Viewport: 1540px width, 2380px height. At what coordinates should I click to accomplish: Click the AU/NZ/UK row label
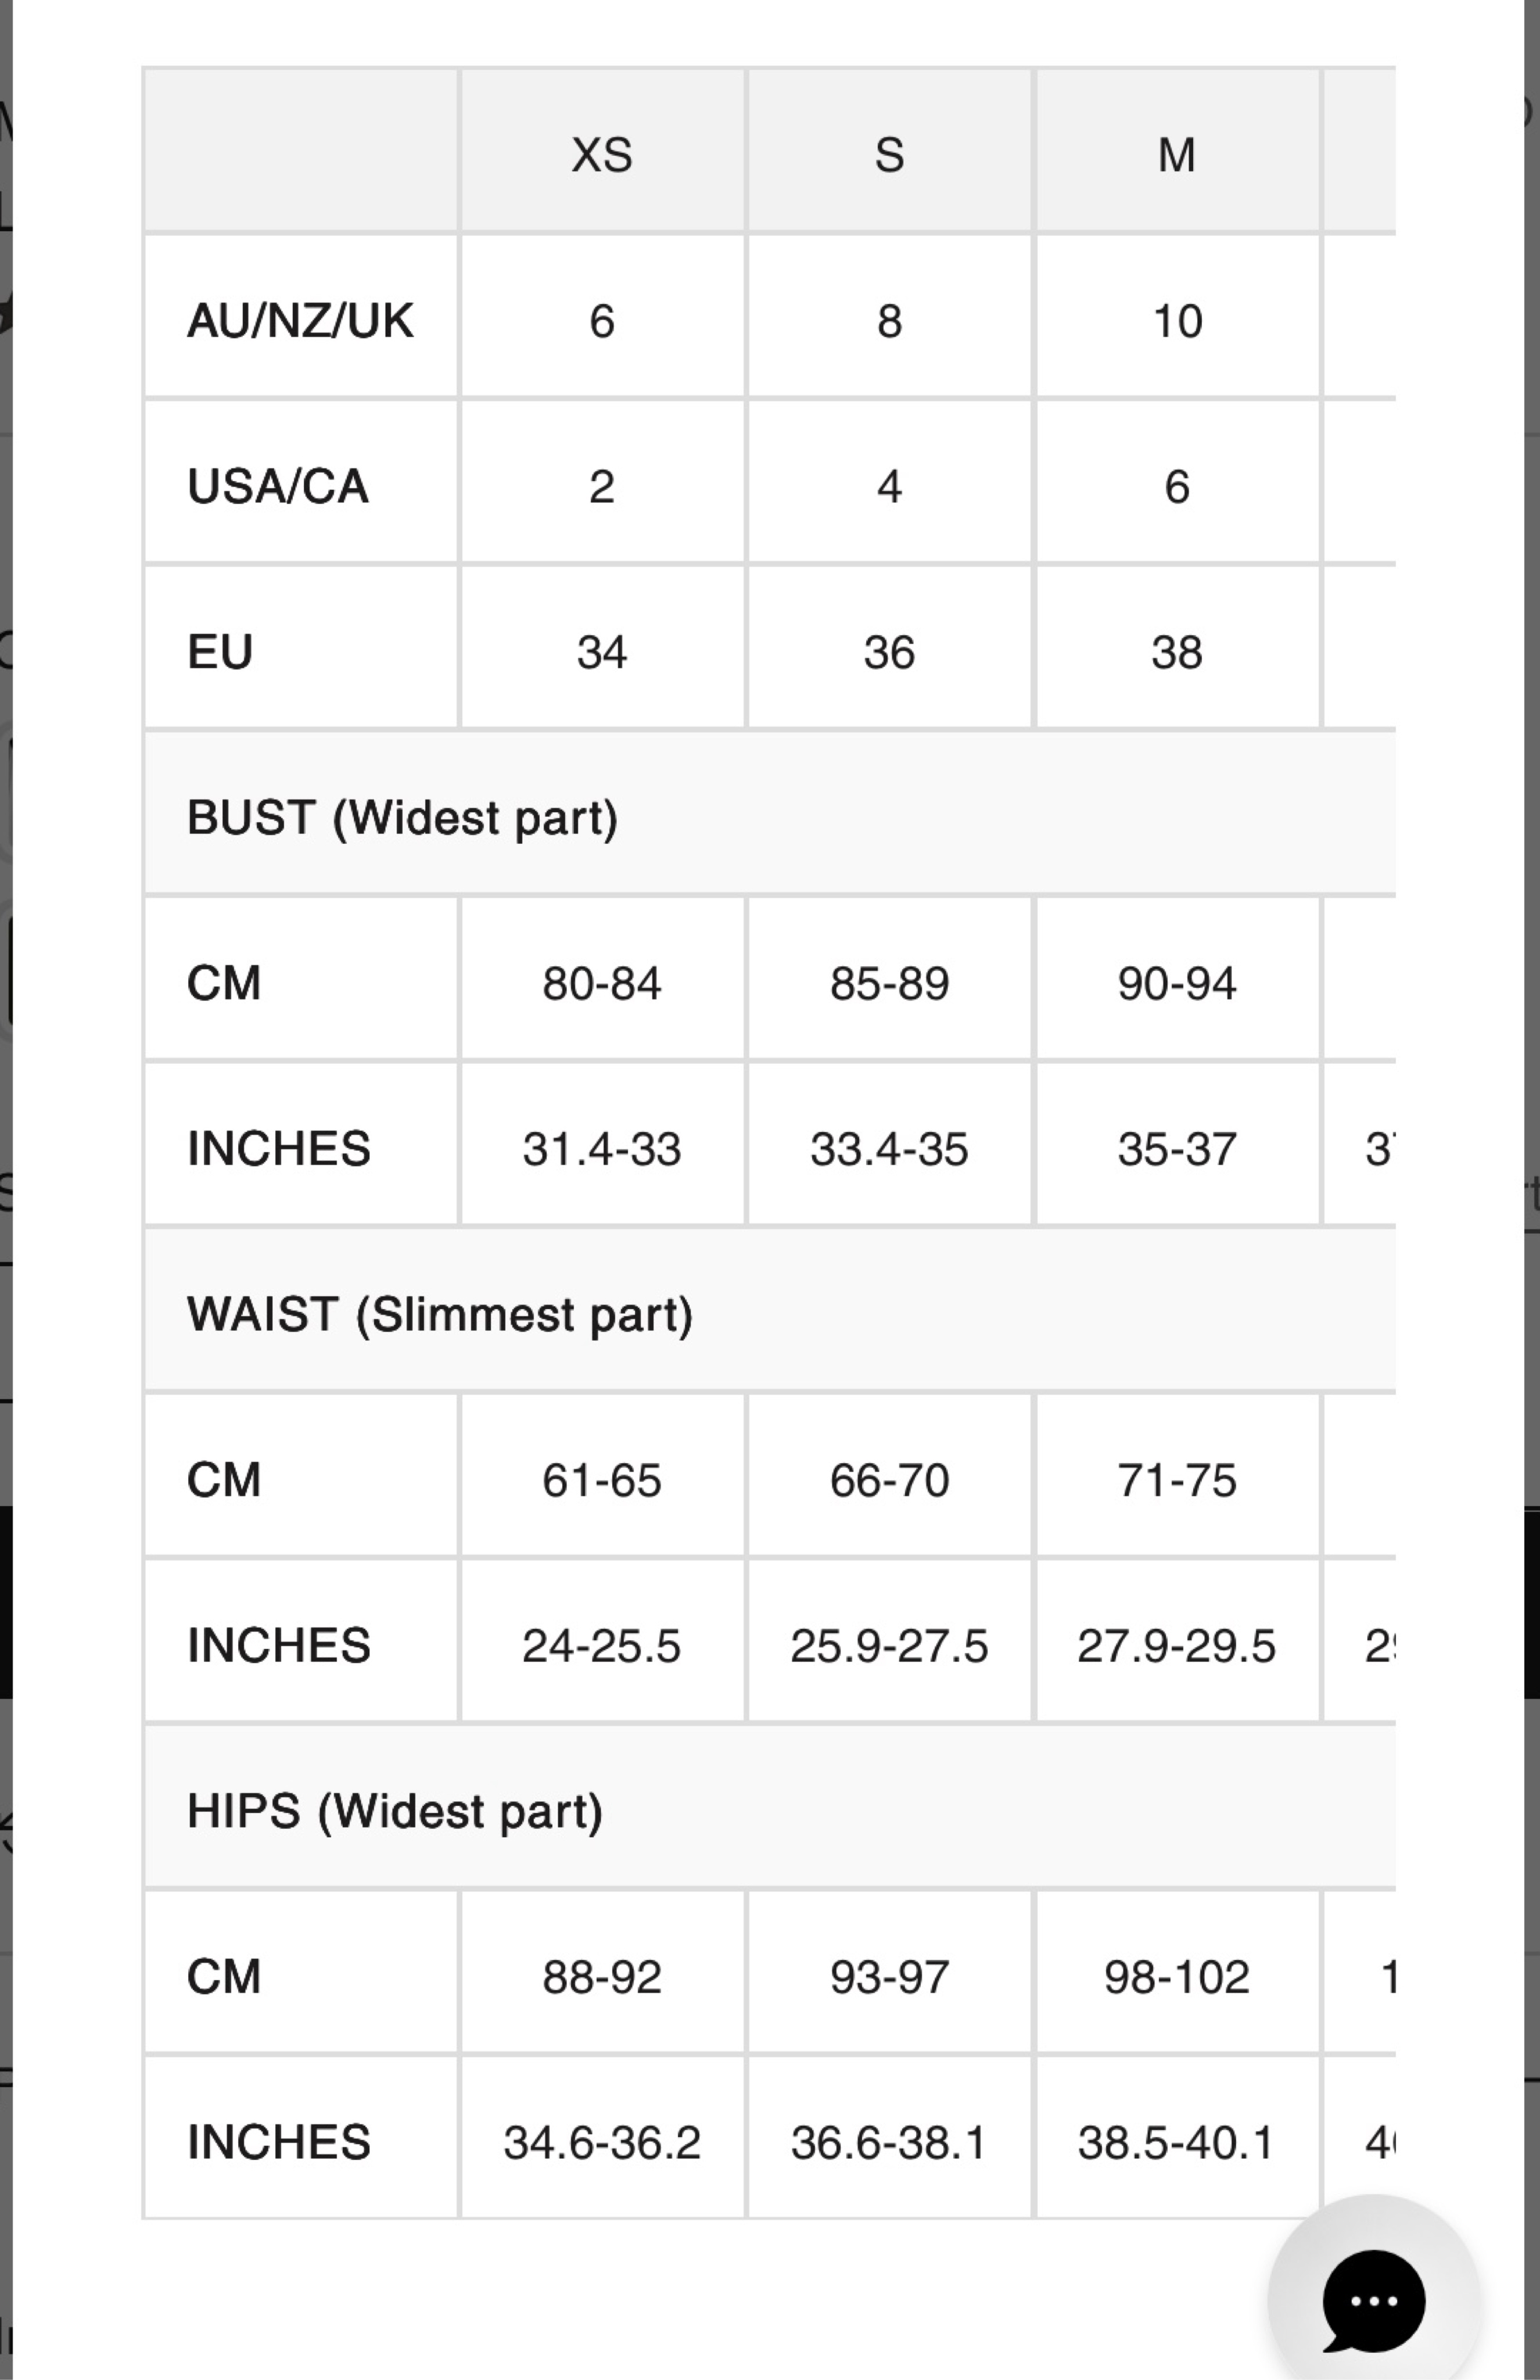click(x=300, y=321)
